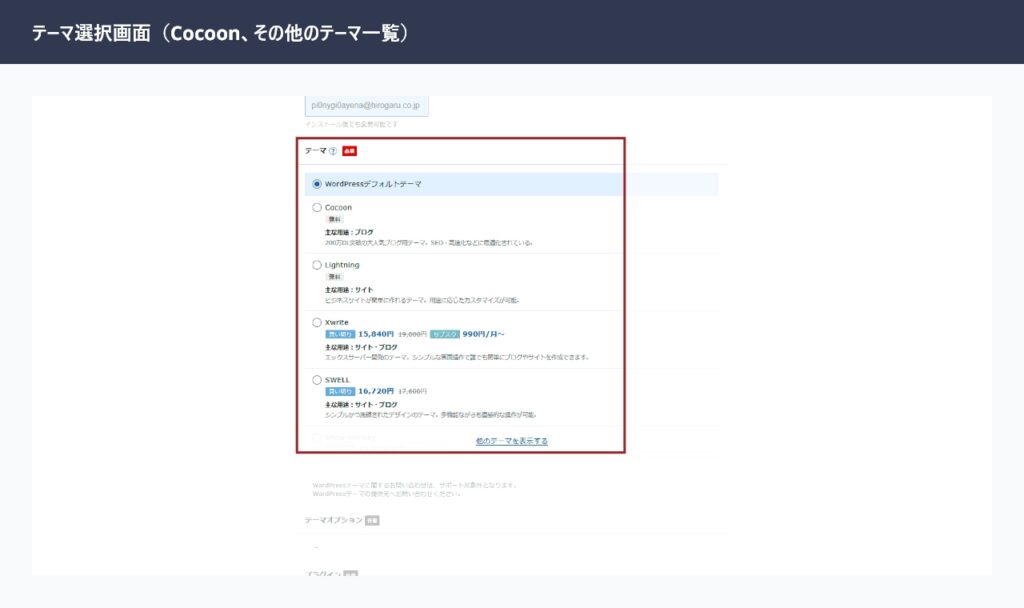Click the Xwrite theme name
Image resolution: width=1024 pixels, height=608 pixels.
click(x=337, y=323)
